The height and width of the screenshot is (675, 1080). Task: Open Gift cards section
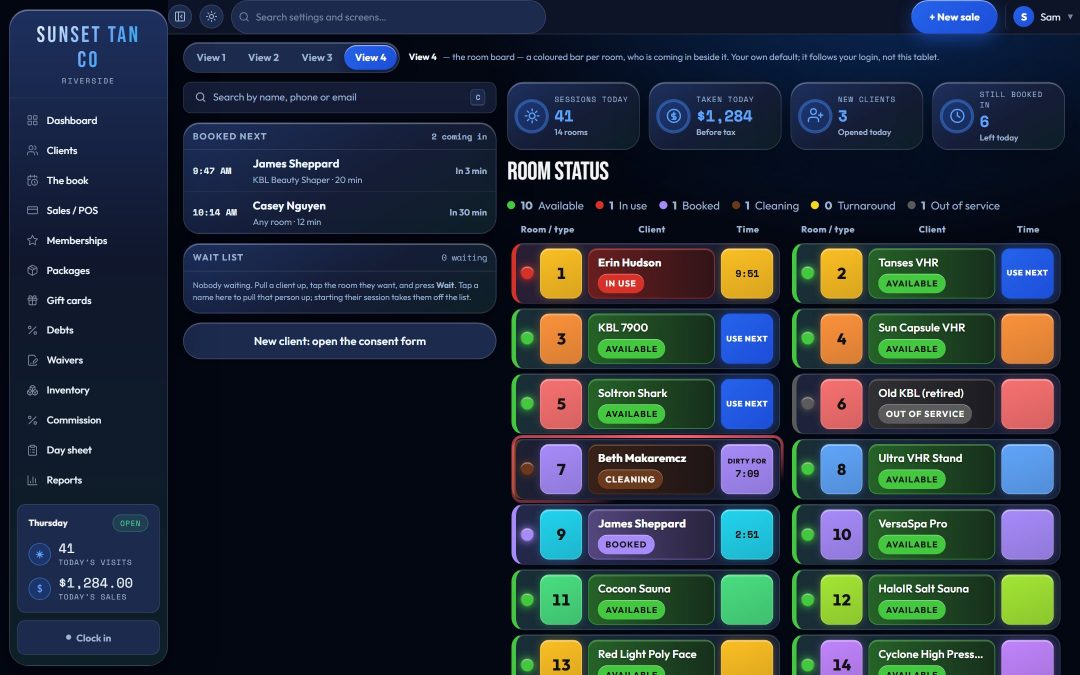click(x=88, y=300)
